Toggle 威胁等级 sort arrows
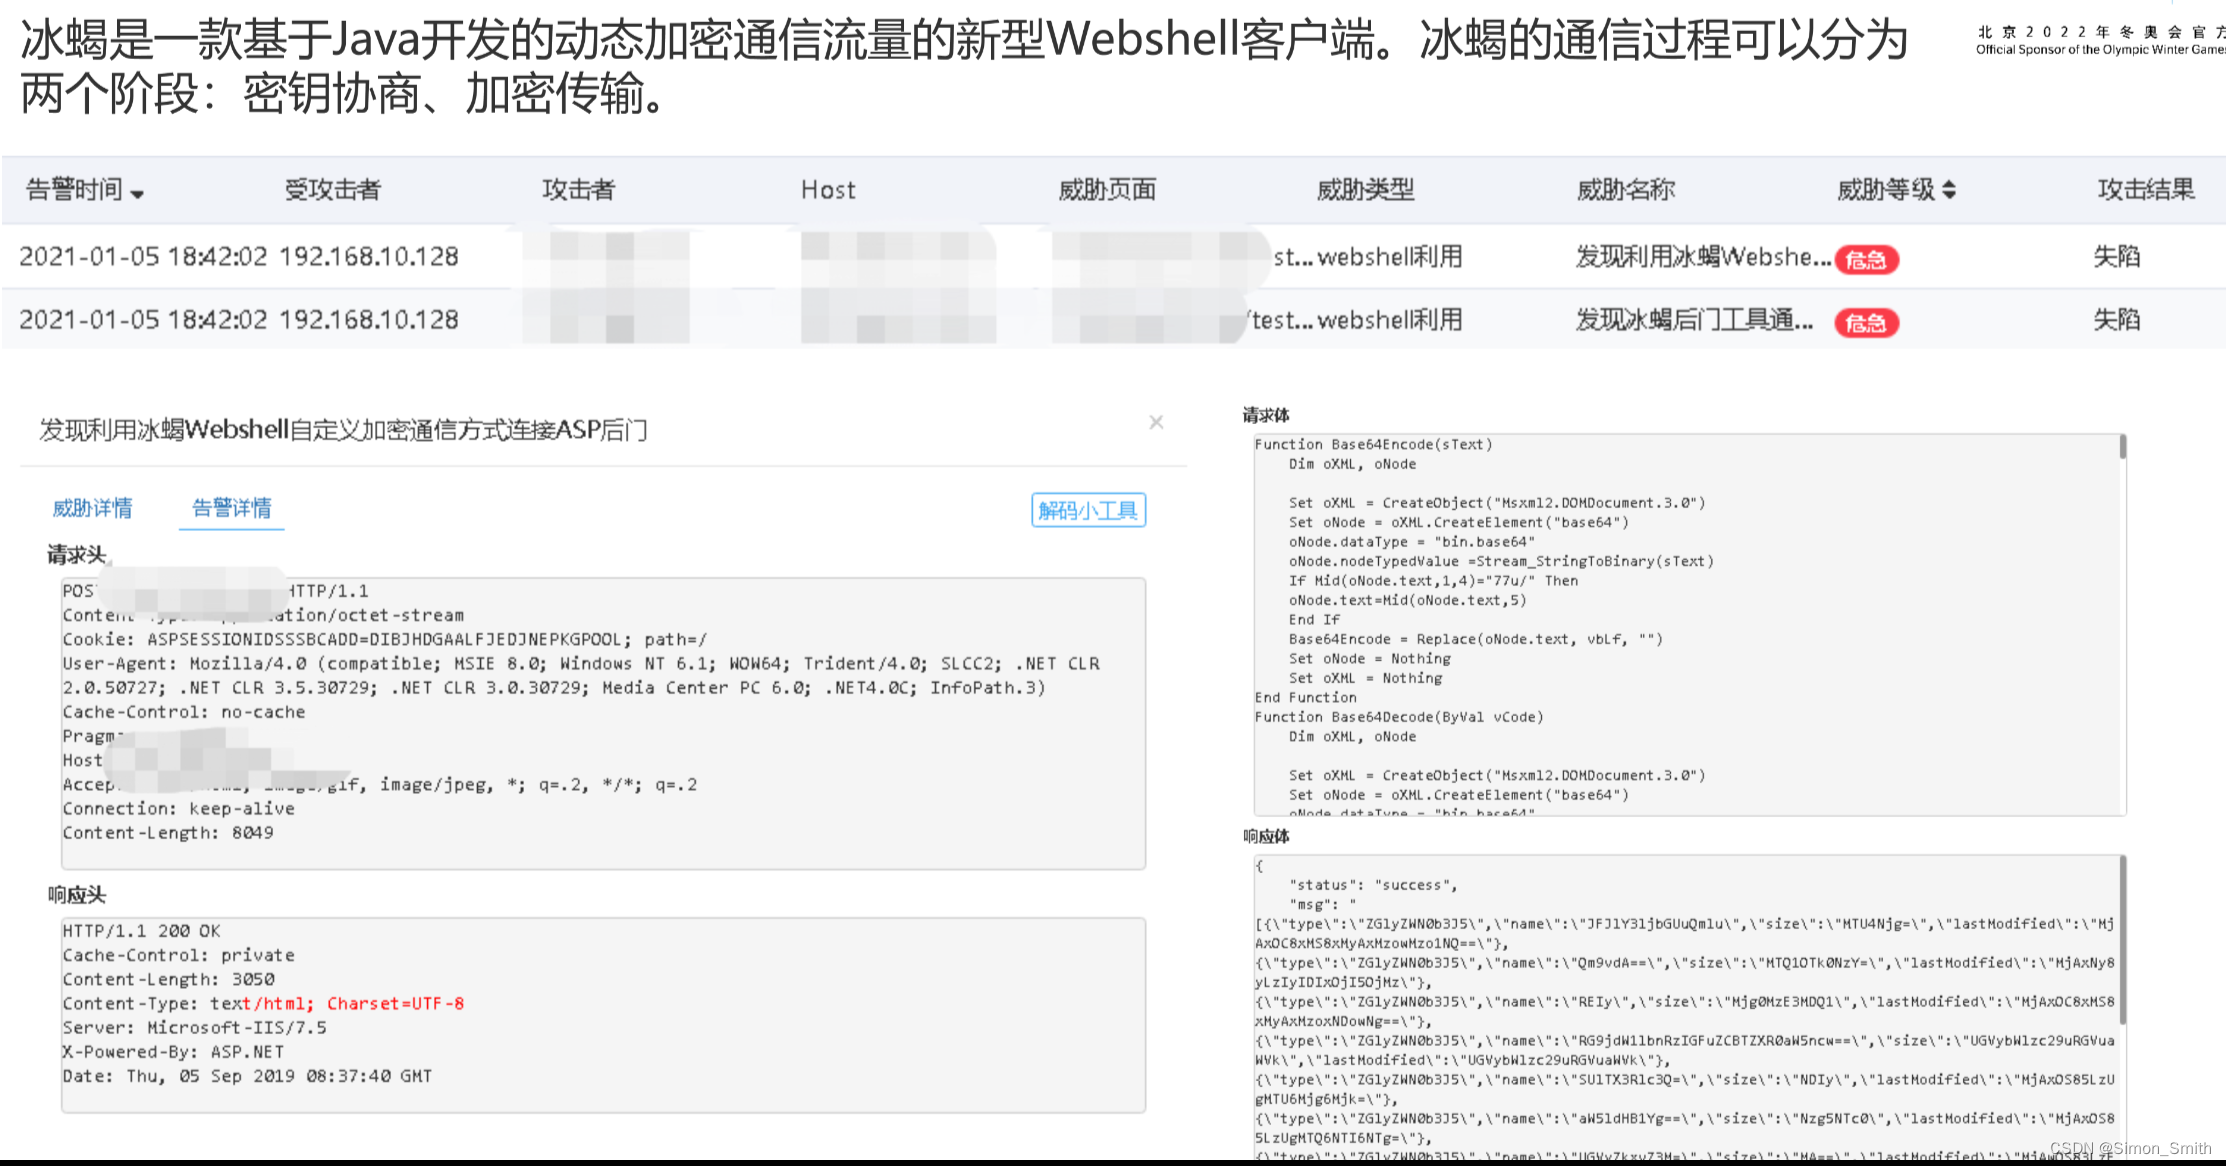2226x1166 pixels. (1948, 189)
